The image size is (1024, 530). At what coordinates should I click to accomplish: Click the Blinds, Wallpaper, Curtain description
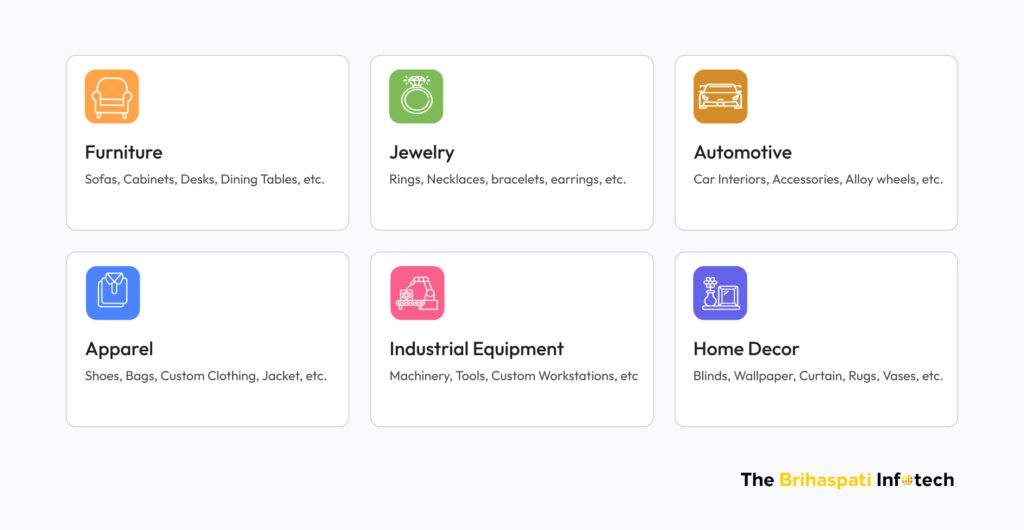[x=818, y=376]
